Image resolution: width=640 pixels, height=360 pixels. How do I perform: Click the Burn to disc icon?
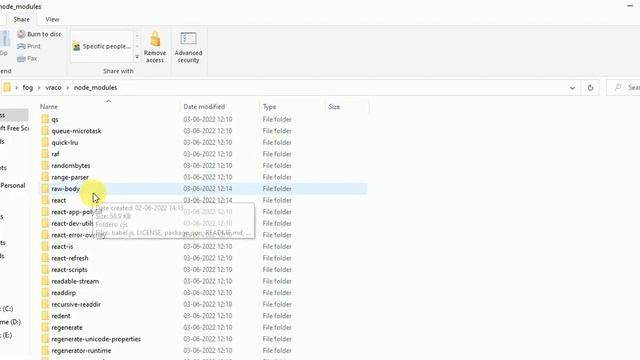[21, 34]
